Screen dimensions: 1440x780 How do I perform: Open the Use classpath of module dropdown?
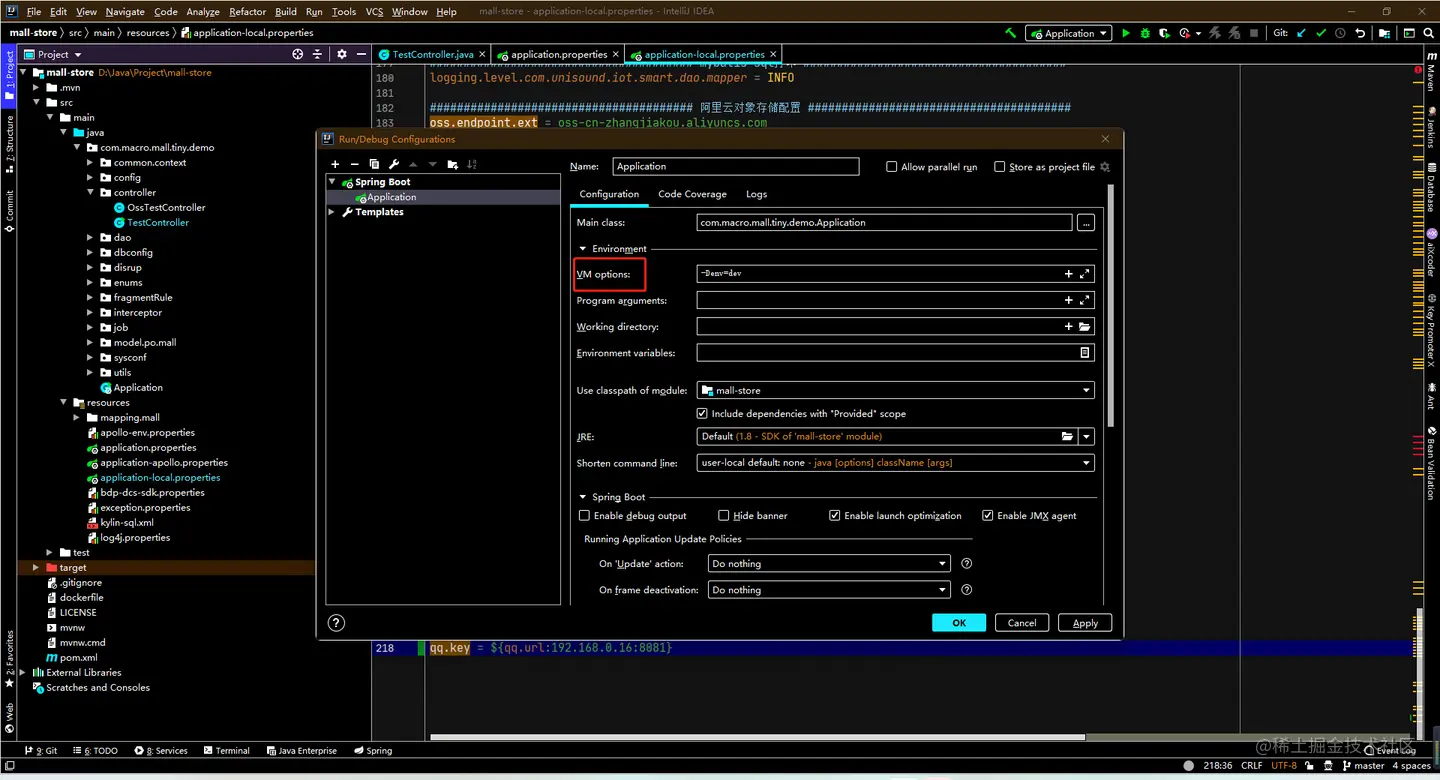pyautogui.click(x=895, y=390)
